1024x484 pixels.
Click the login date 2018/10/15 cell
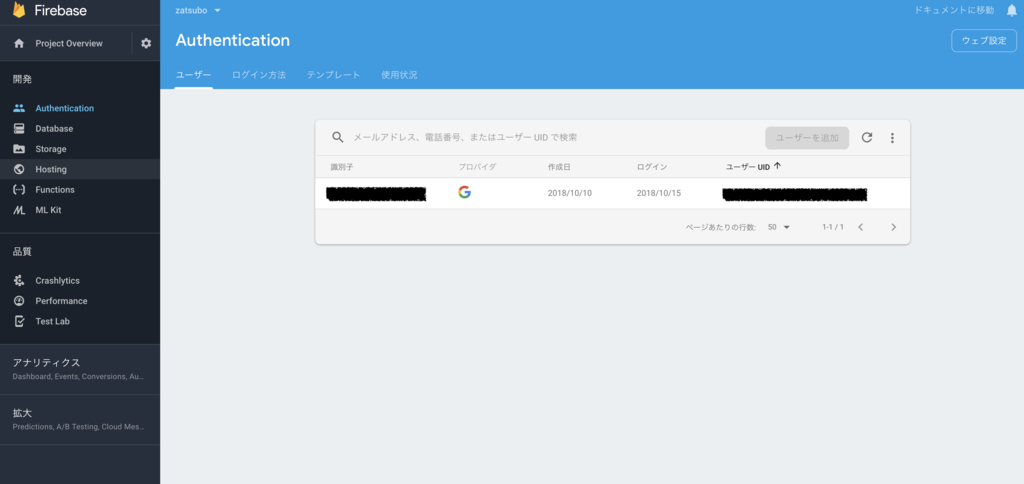coord(658,193)
